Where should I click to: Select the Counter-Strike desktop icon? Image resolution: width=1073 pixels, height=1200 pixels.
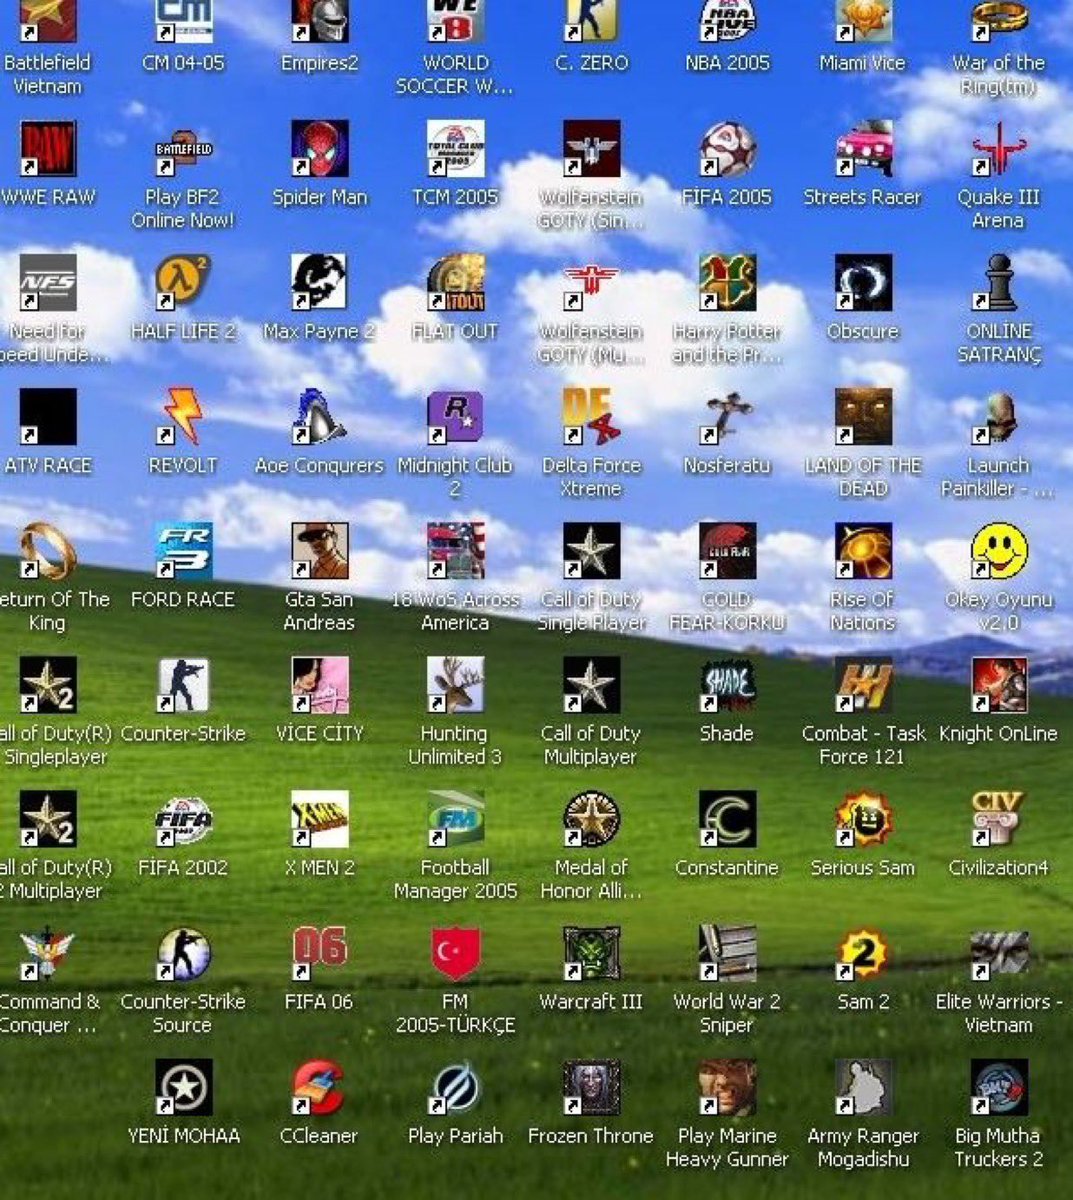pyautogui.click(x=183, y=685)
